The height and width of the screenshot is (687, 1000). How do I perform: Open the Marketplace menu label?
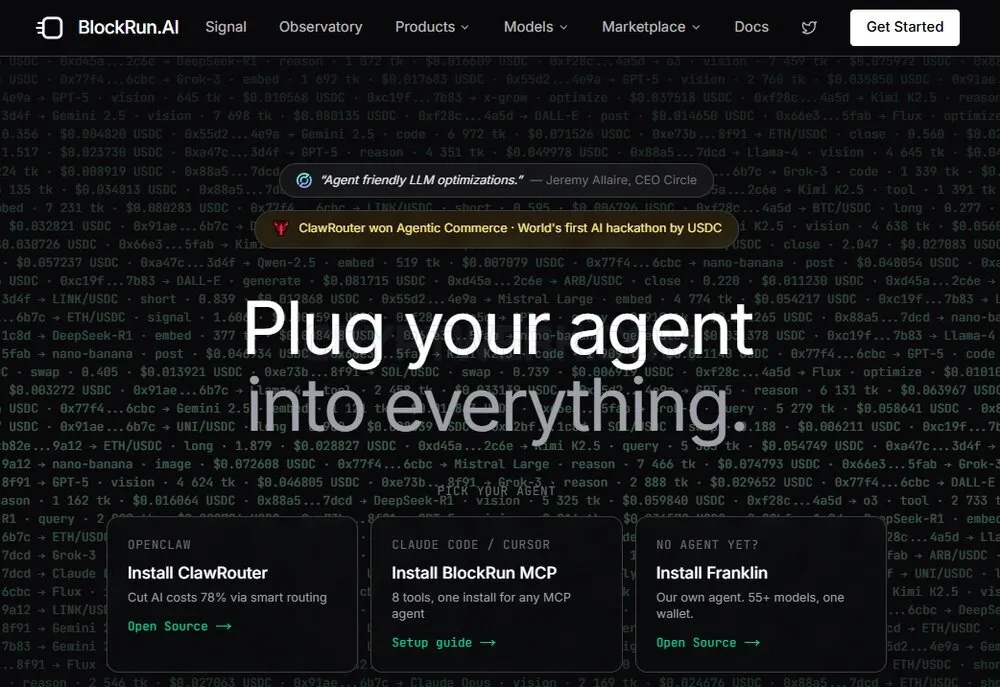point(643,27)
